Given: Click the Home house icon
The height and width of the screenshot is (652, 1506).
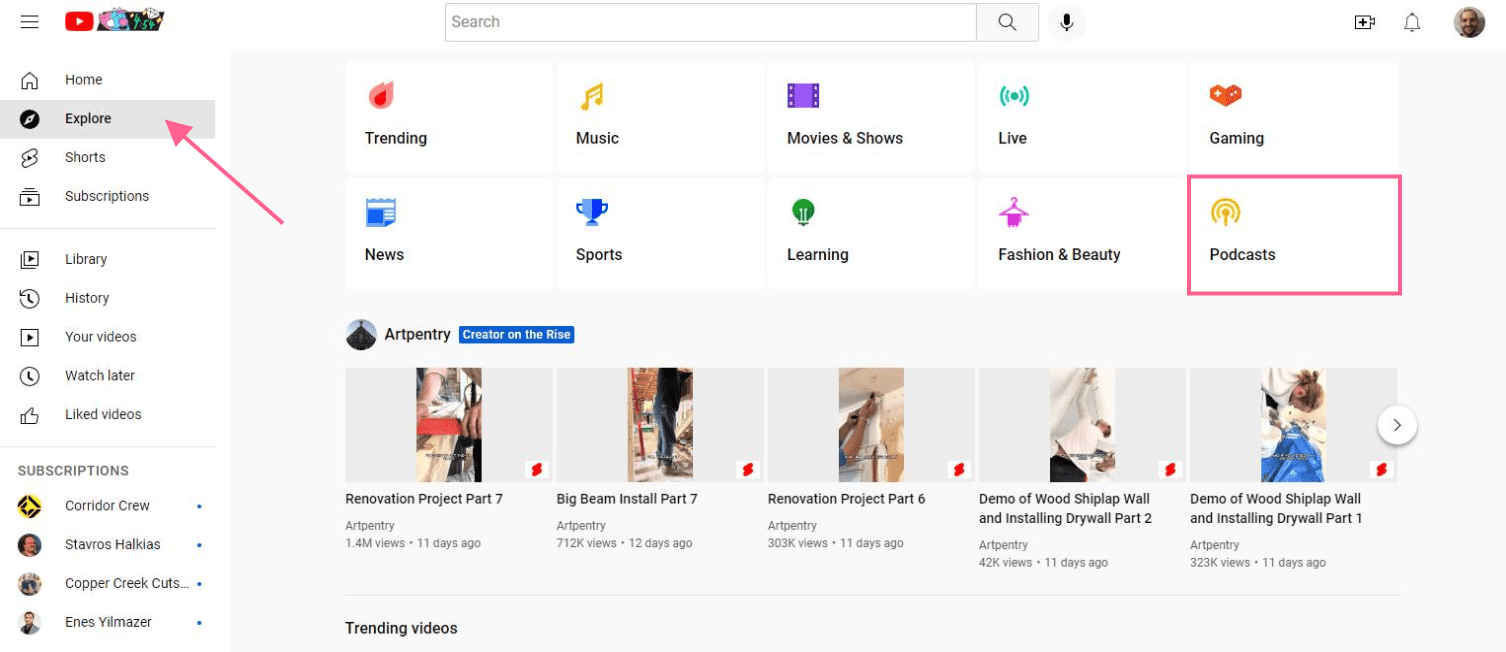Looking at the screenshot, I should tap(30, 80).
